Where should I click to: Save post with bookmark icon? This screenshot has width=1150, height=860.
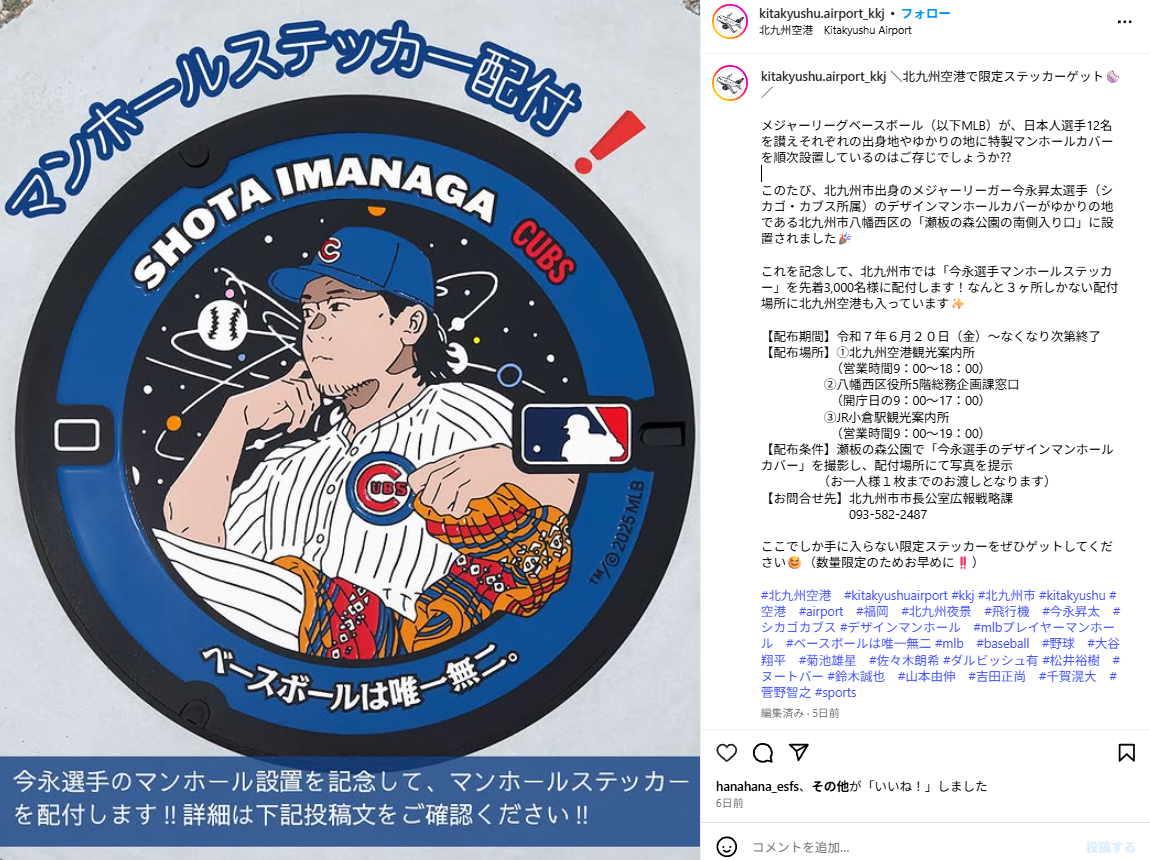point(1127,753)
